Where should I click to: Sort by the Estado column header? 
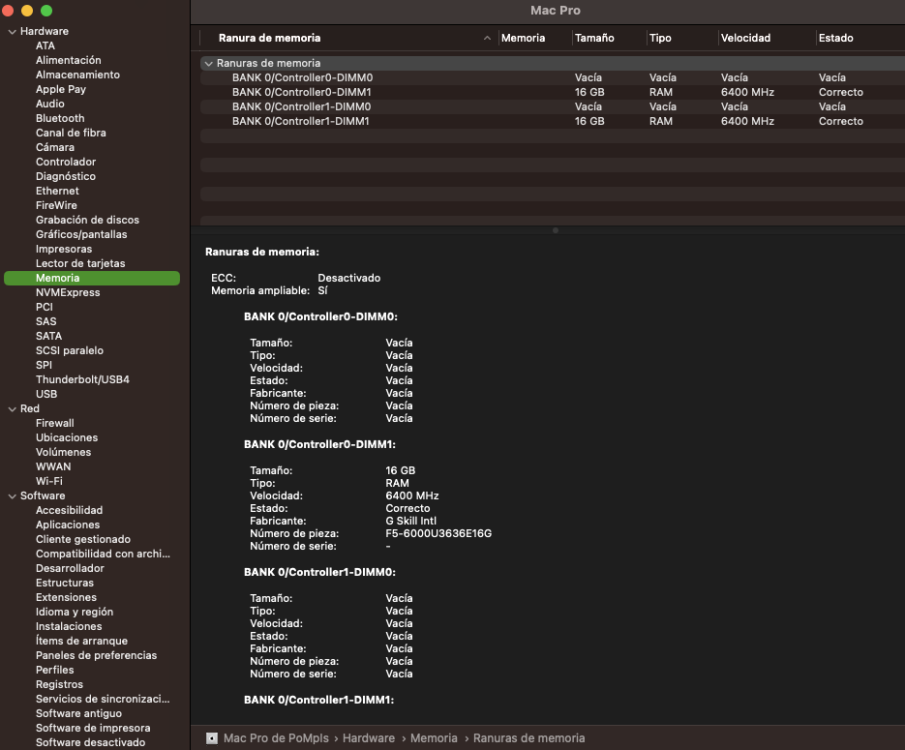836,38
